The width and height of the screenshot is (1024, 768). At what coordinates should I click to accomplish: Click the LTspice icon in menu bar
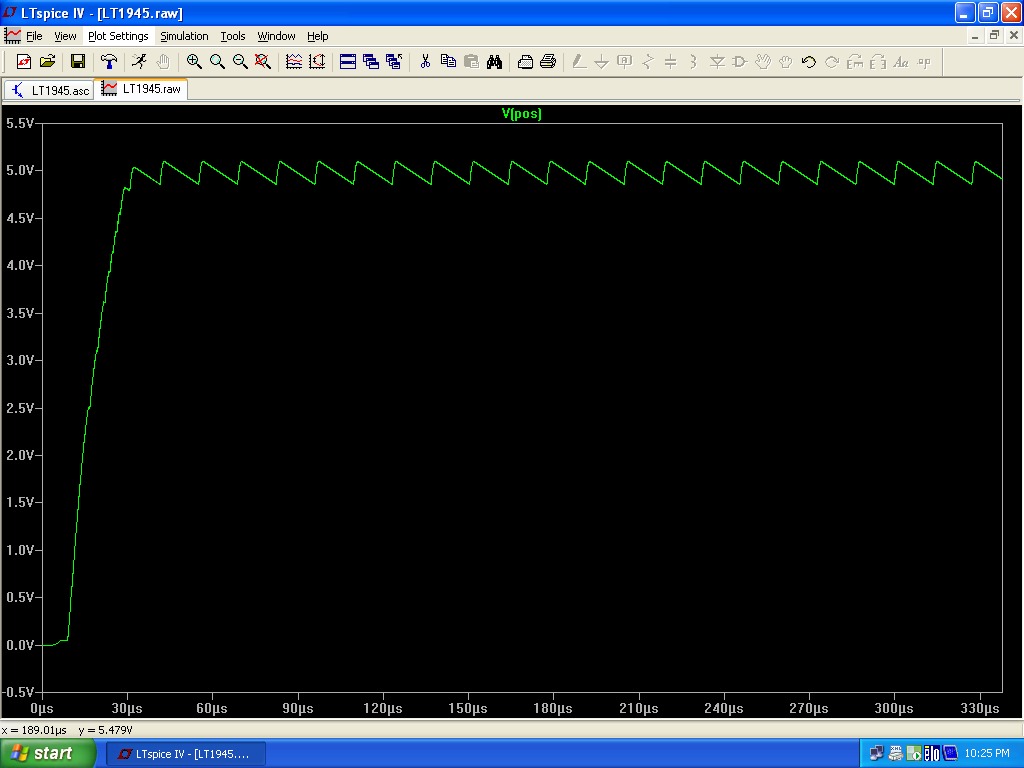[x=12, y=36]
